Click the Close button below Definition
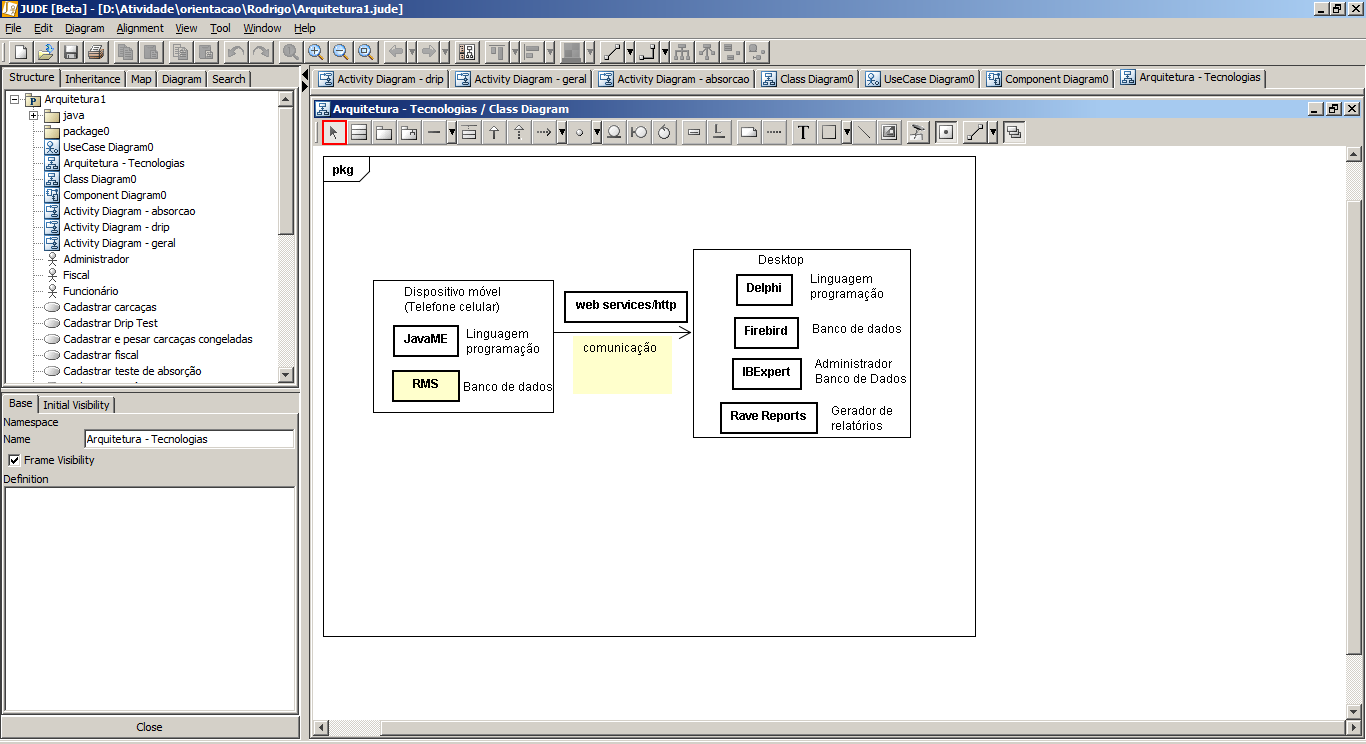This screenshot has height=744, width=1366. (x=149, y=727)
